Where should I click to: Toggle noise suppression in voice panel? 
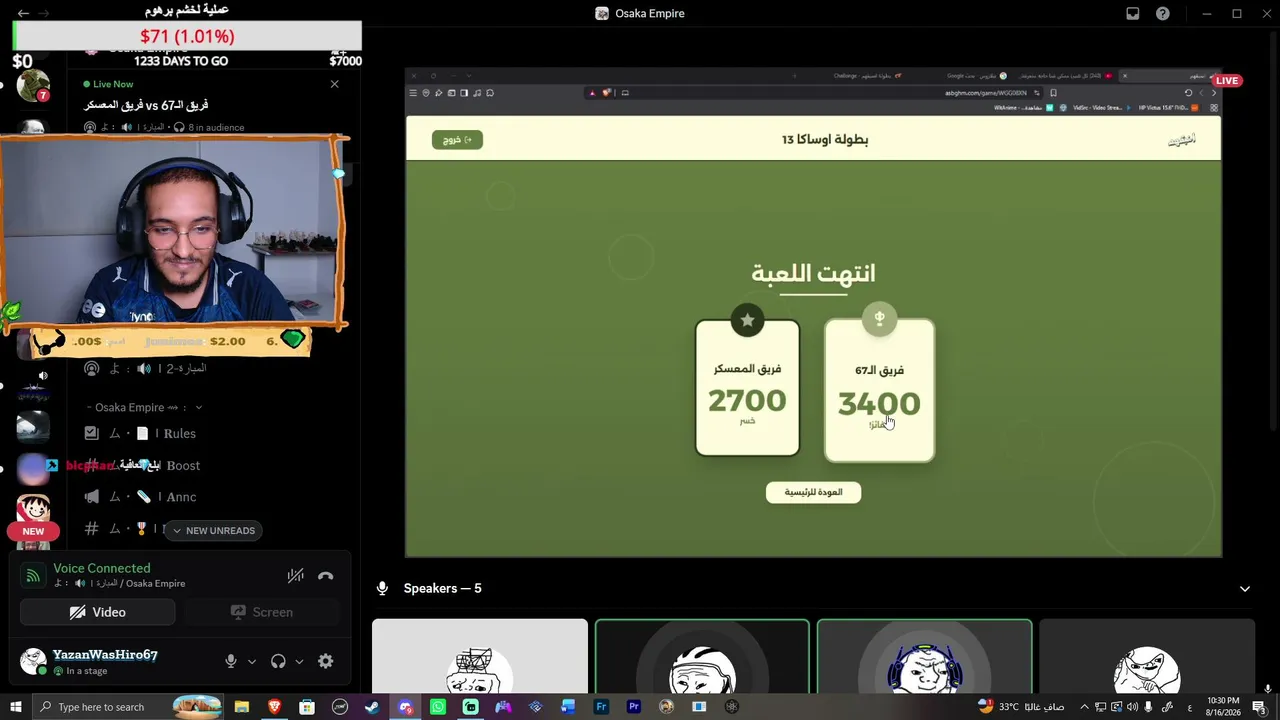pos(295,576)
